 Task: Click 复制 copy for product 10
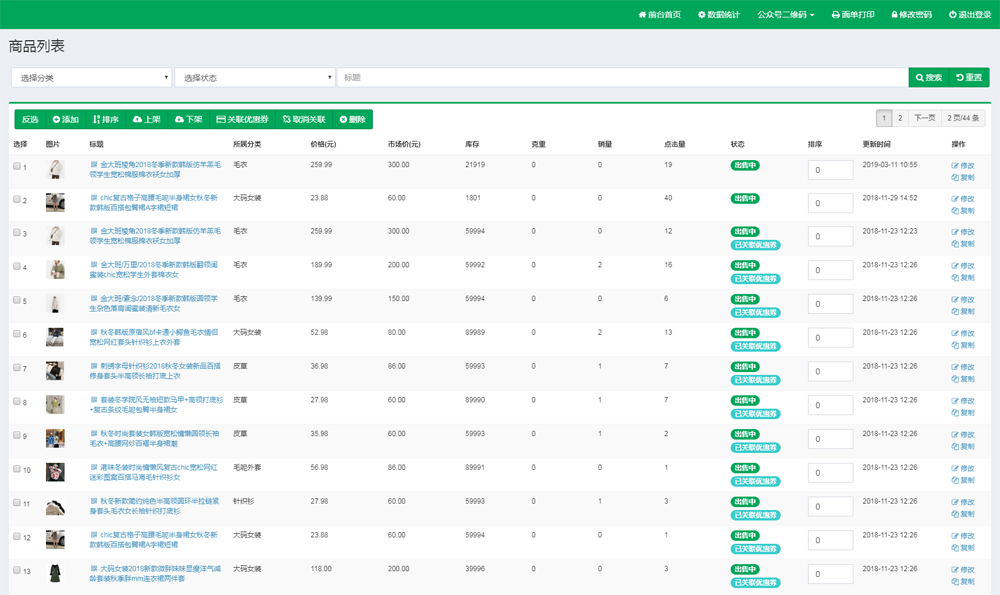963,481
